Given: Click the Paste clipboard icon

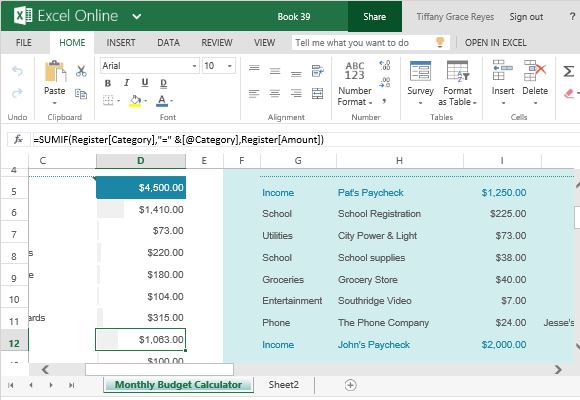Looking at the screenshot, I should pyautogui.click(x=54, y=71).
